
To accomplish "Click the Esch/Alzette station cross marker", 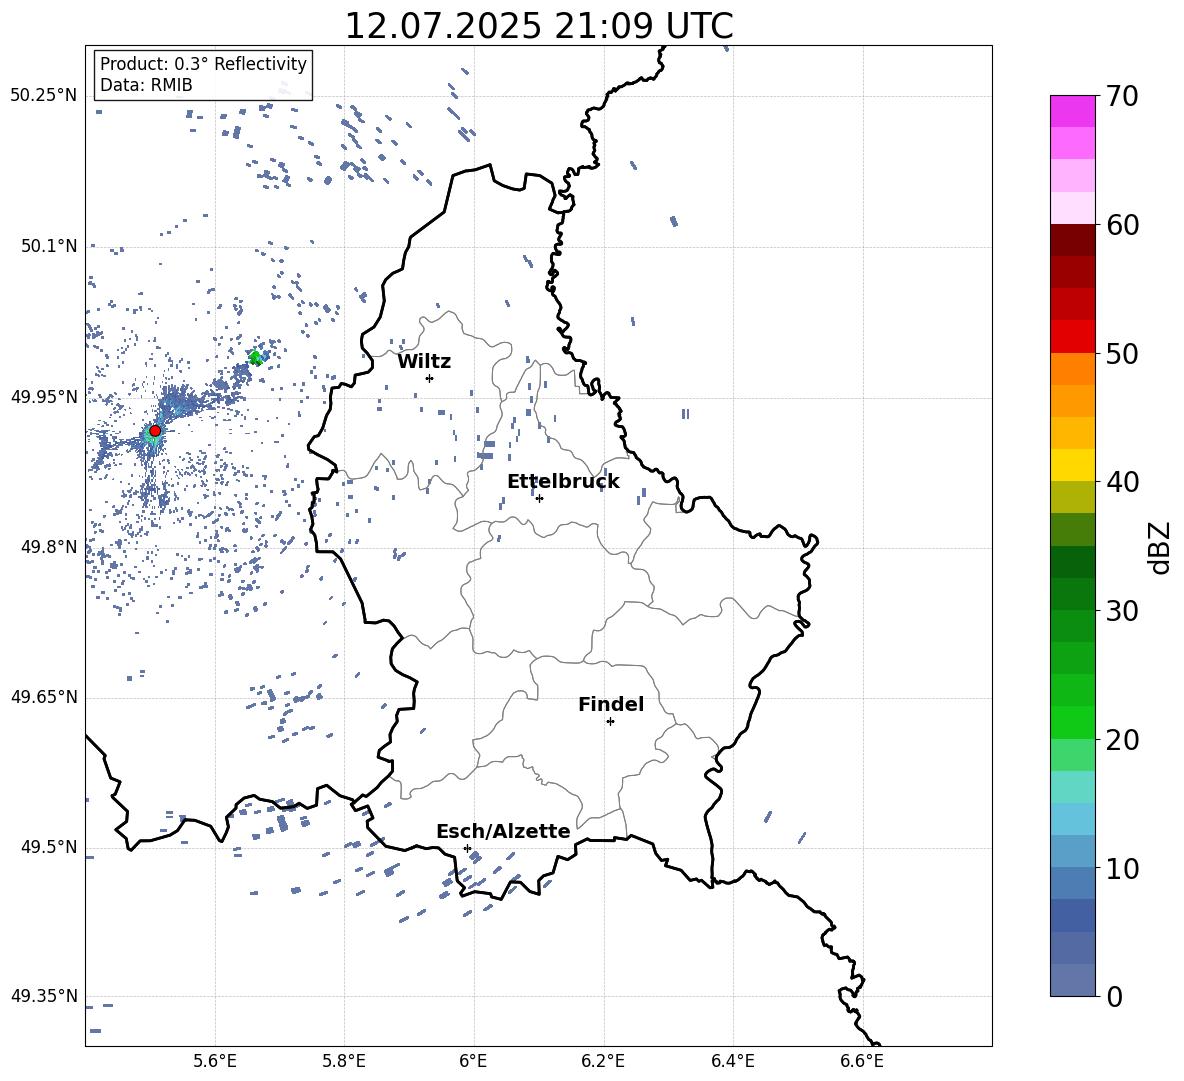I will coord(467,848).
